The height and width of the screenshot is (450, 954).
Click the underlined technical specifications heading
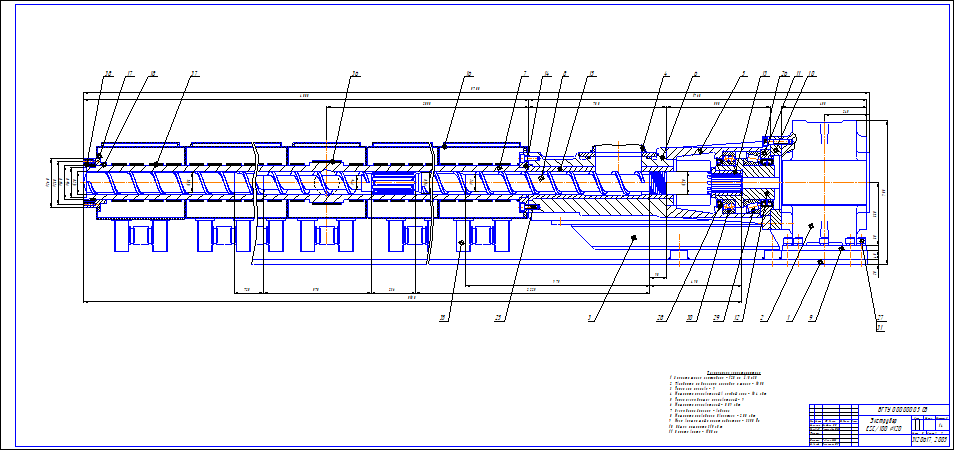[734, 372]
